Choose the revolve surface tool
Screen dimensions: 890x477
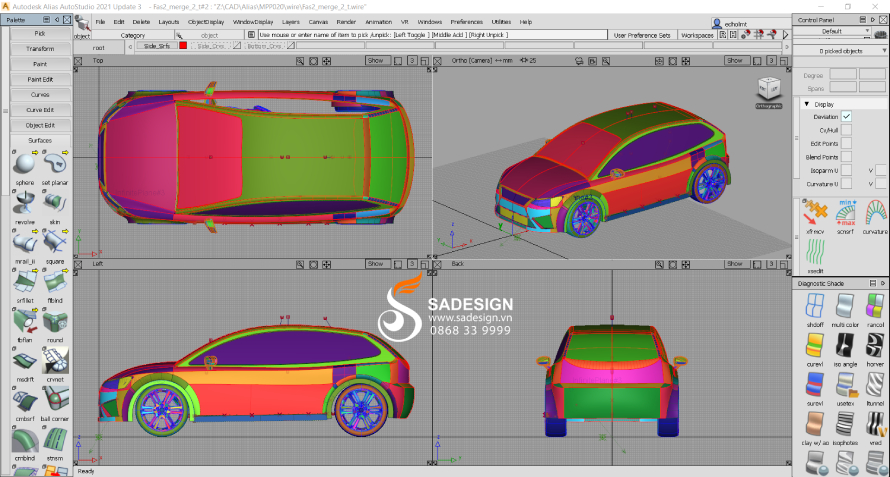(24, 203)
